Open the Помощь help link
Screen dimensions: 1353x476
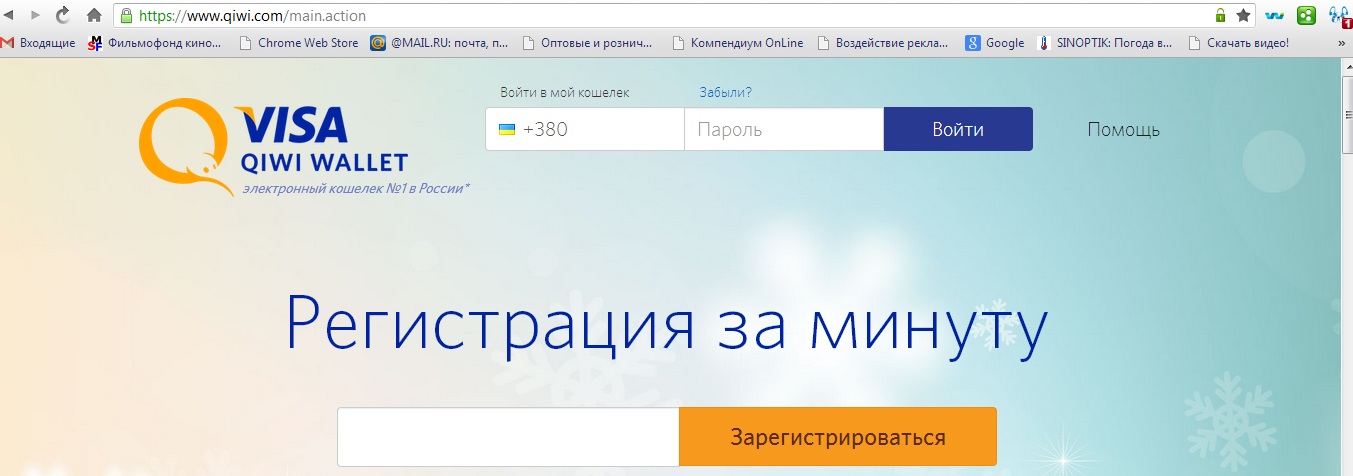click(x=1124, y=130)
